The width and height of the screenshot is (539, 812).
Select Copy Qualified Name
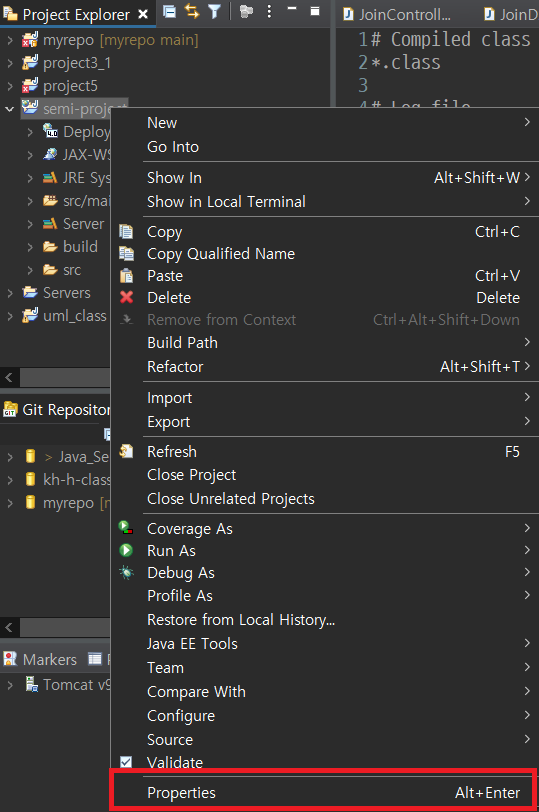tap(325, 254)
